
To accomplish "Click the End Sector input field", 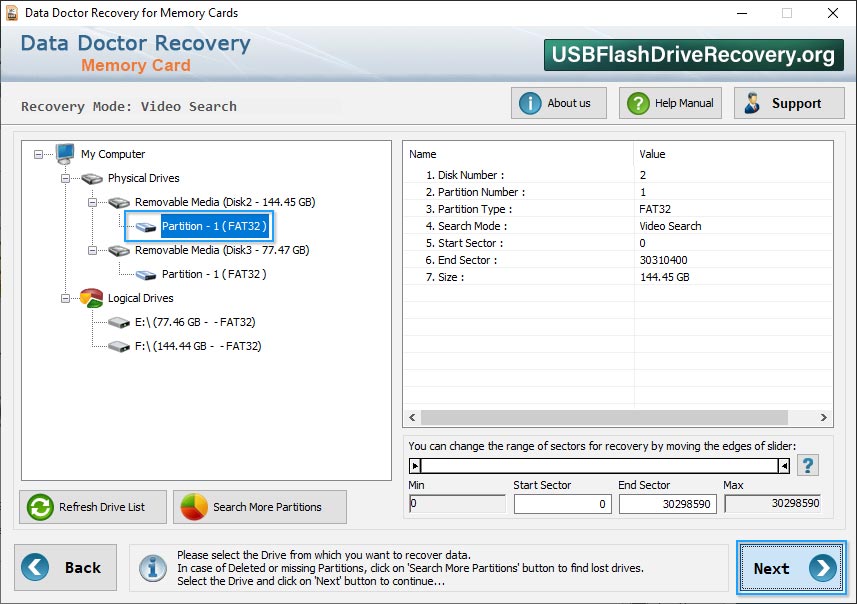I will 667,504.
